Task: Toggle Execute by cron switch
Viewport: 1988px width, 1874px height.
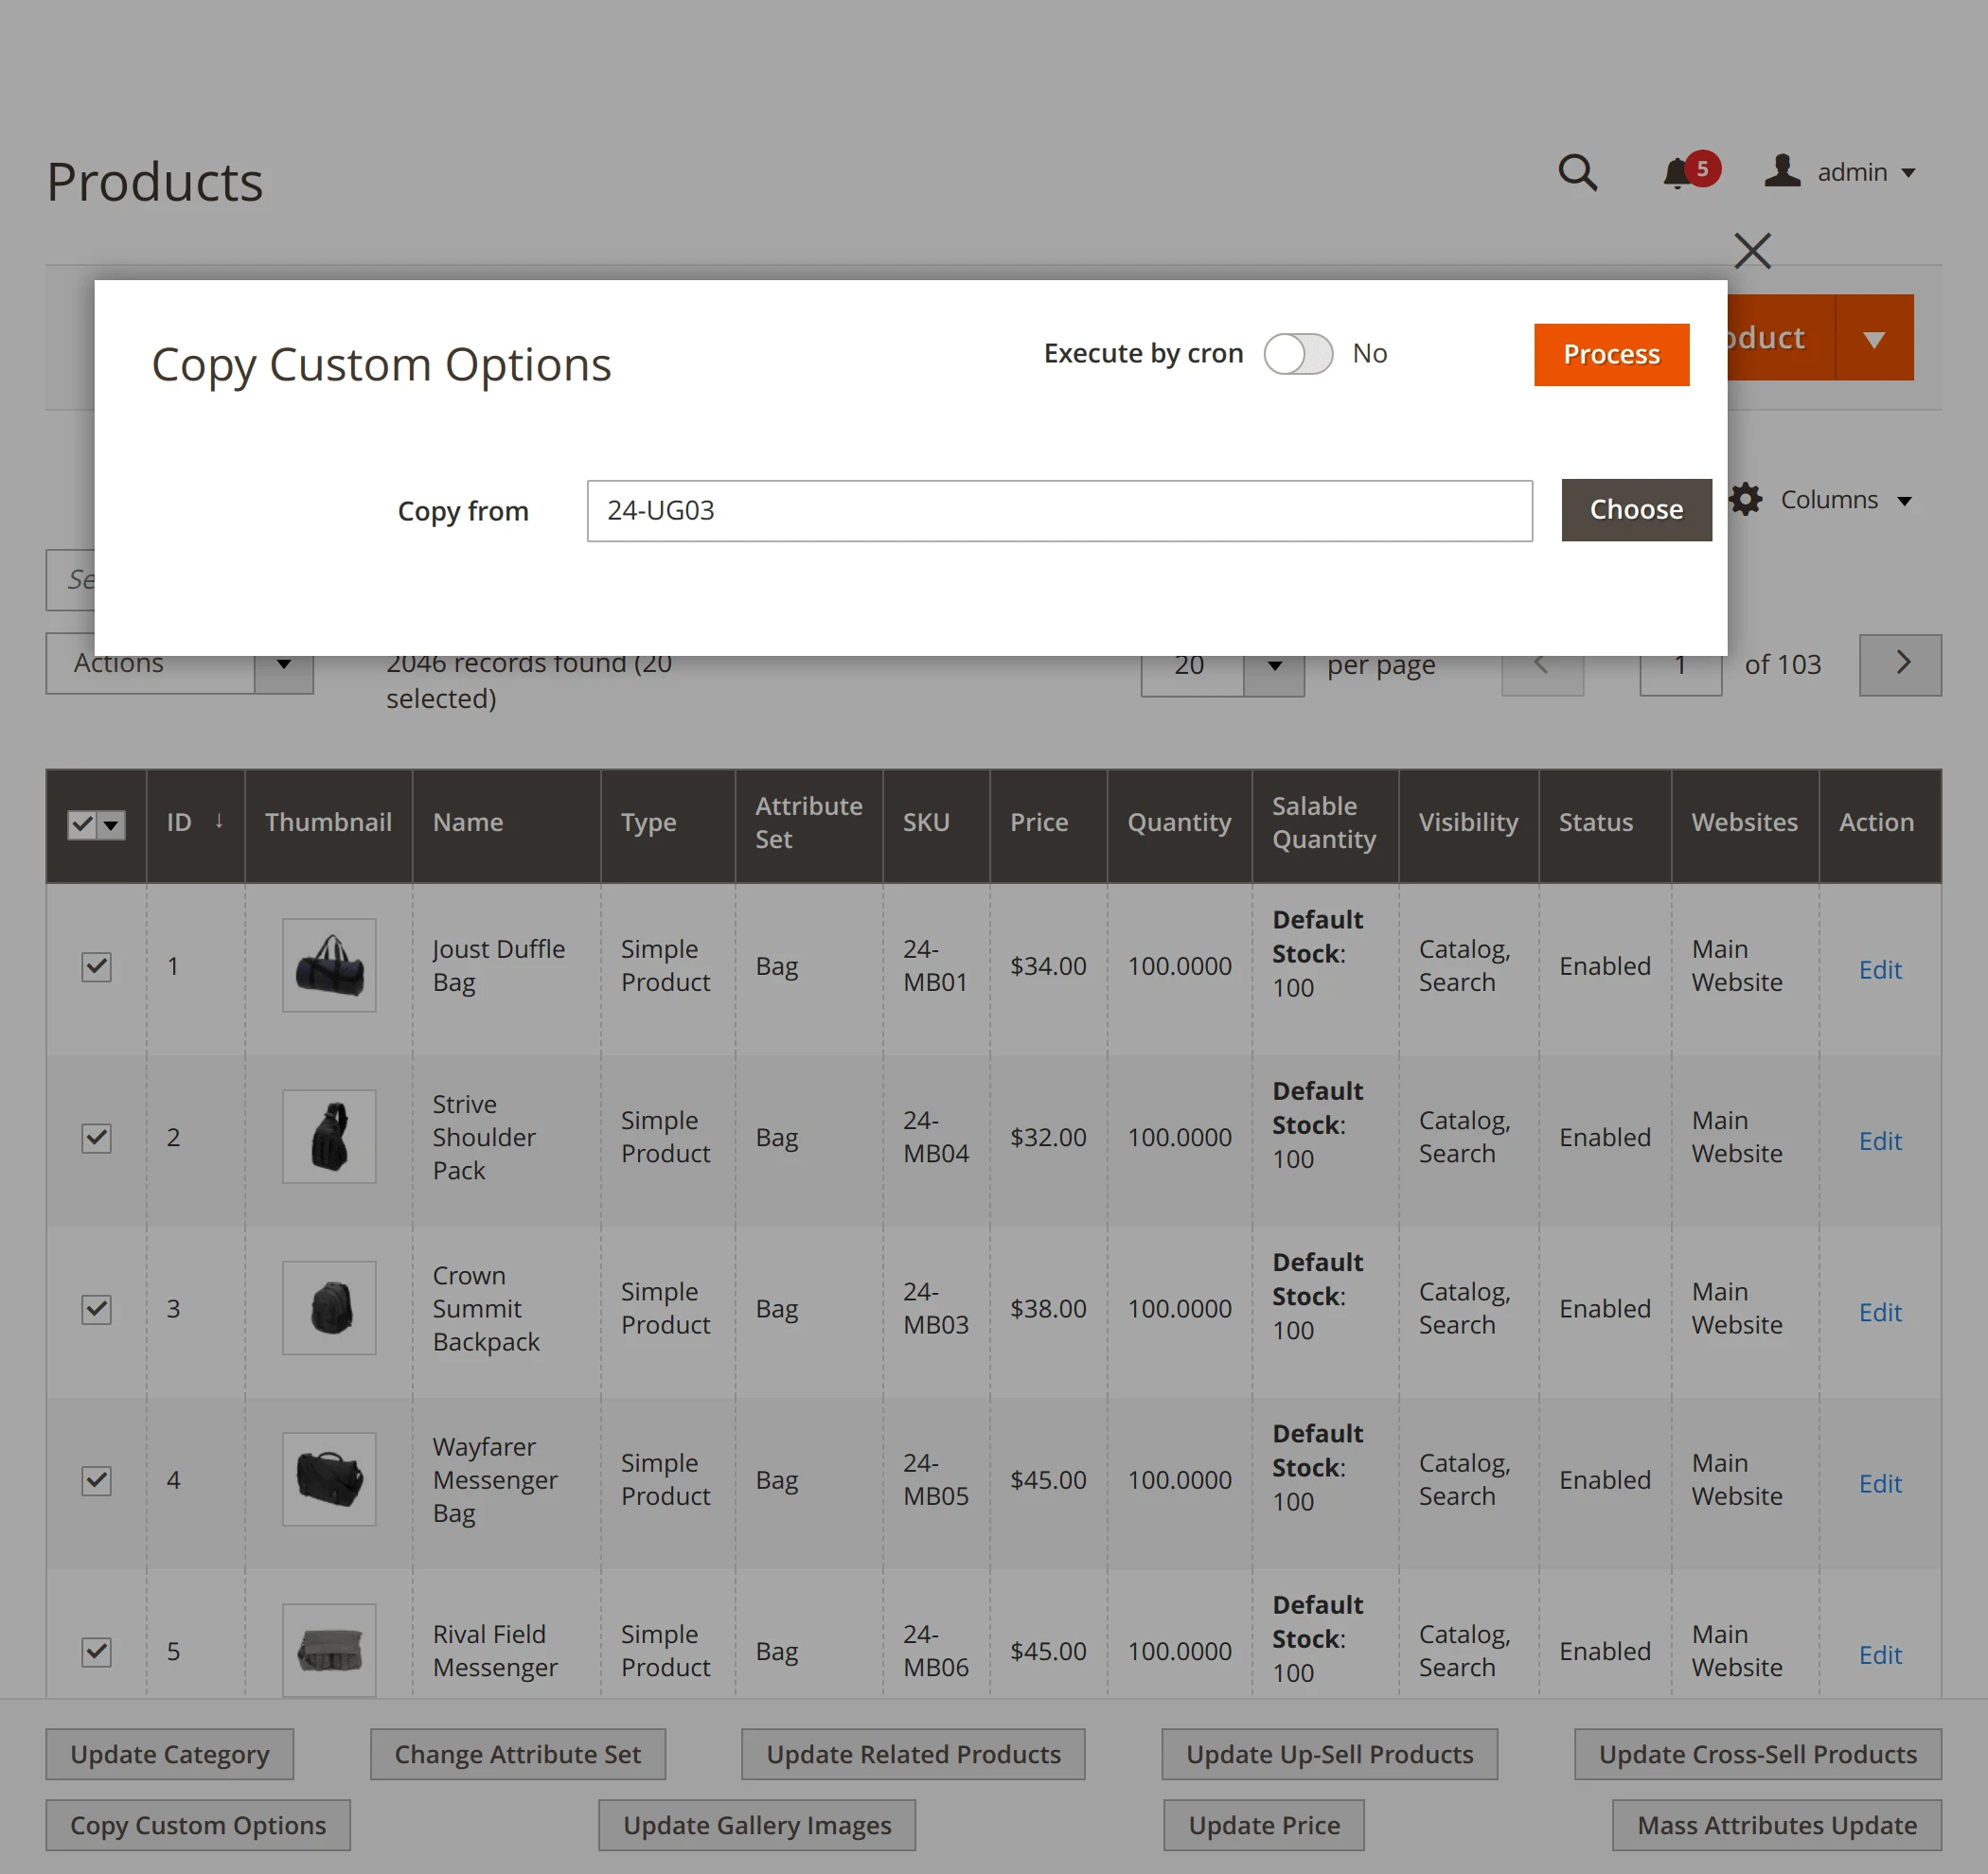Action: (x=1298, y=354)
